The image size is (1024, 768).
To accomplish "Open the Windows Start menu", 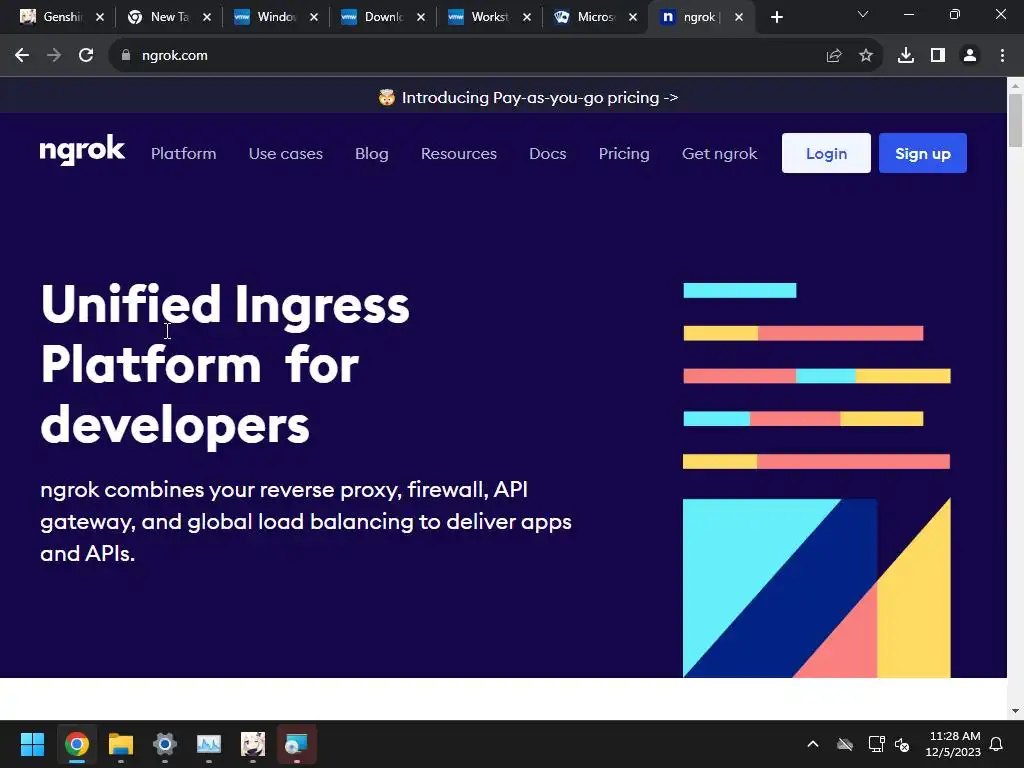I will click(32, 744).
